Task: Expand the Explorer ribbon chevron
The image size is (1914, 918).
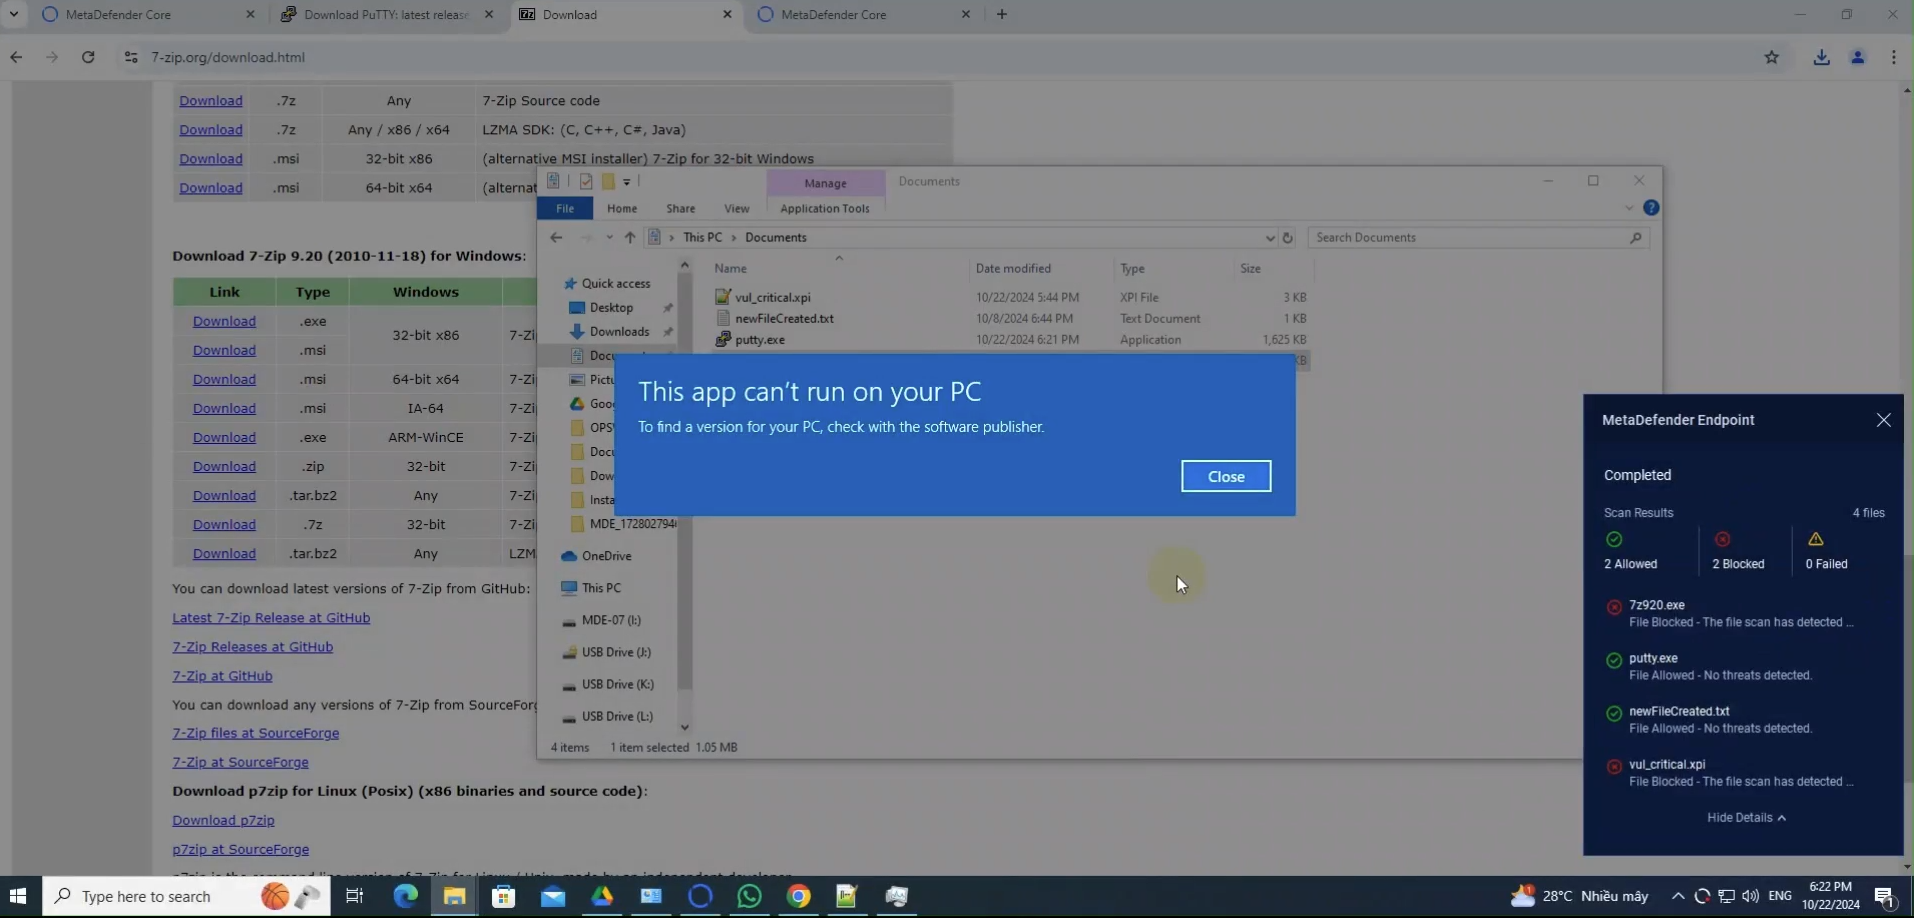Action: (1629, 208)
